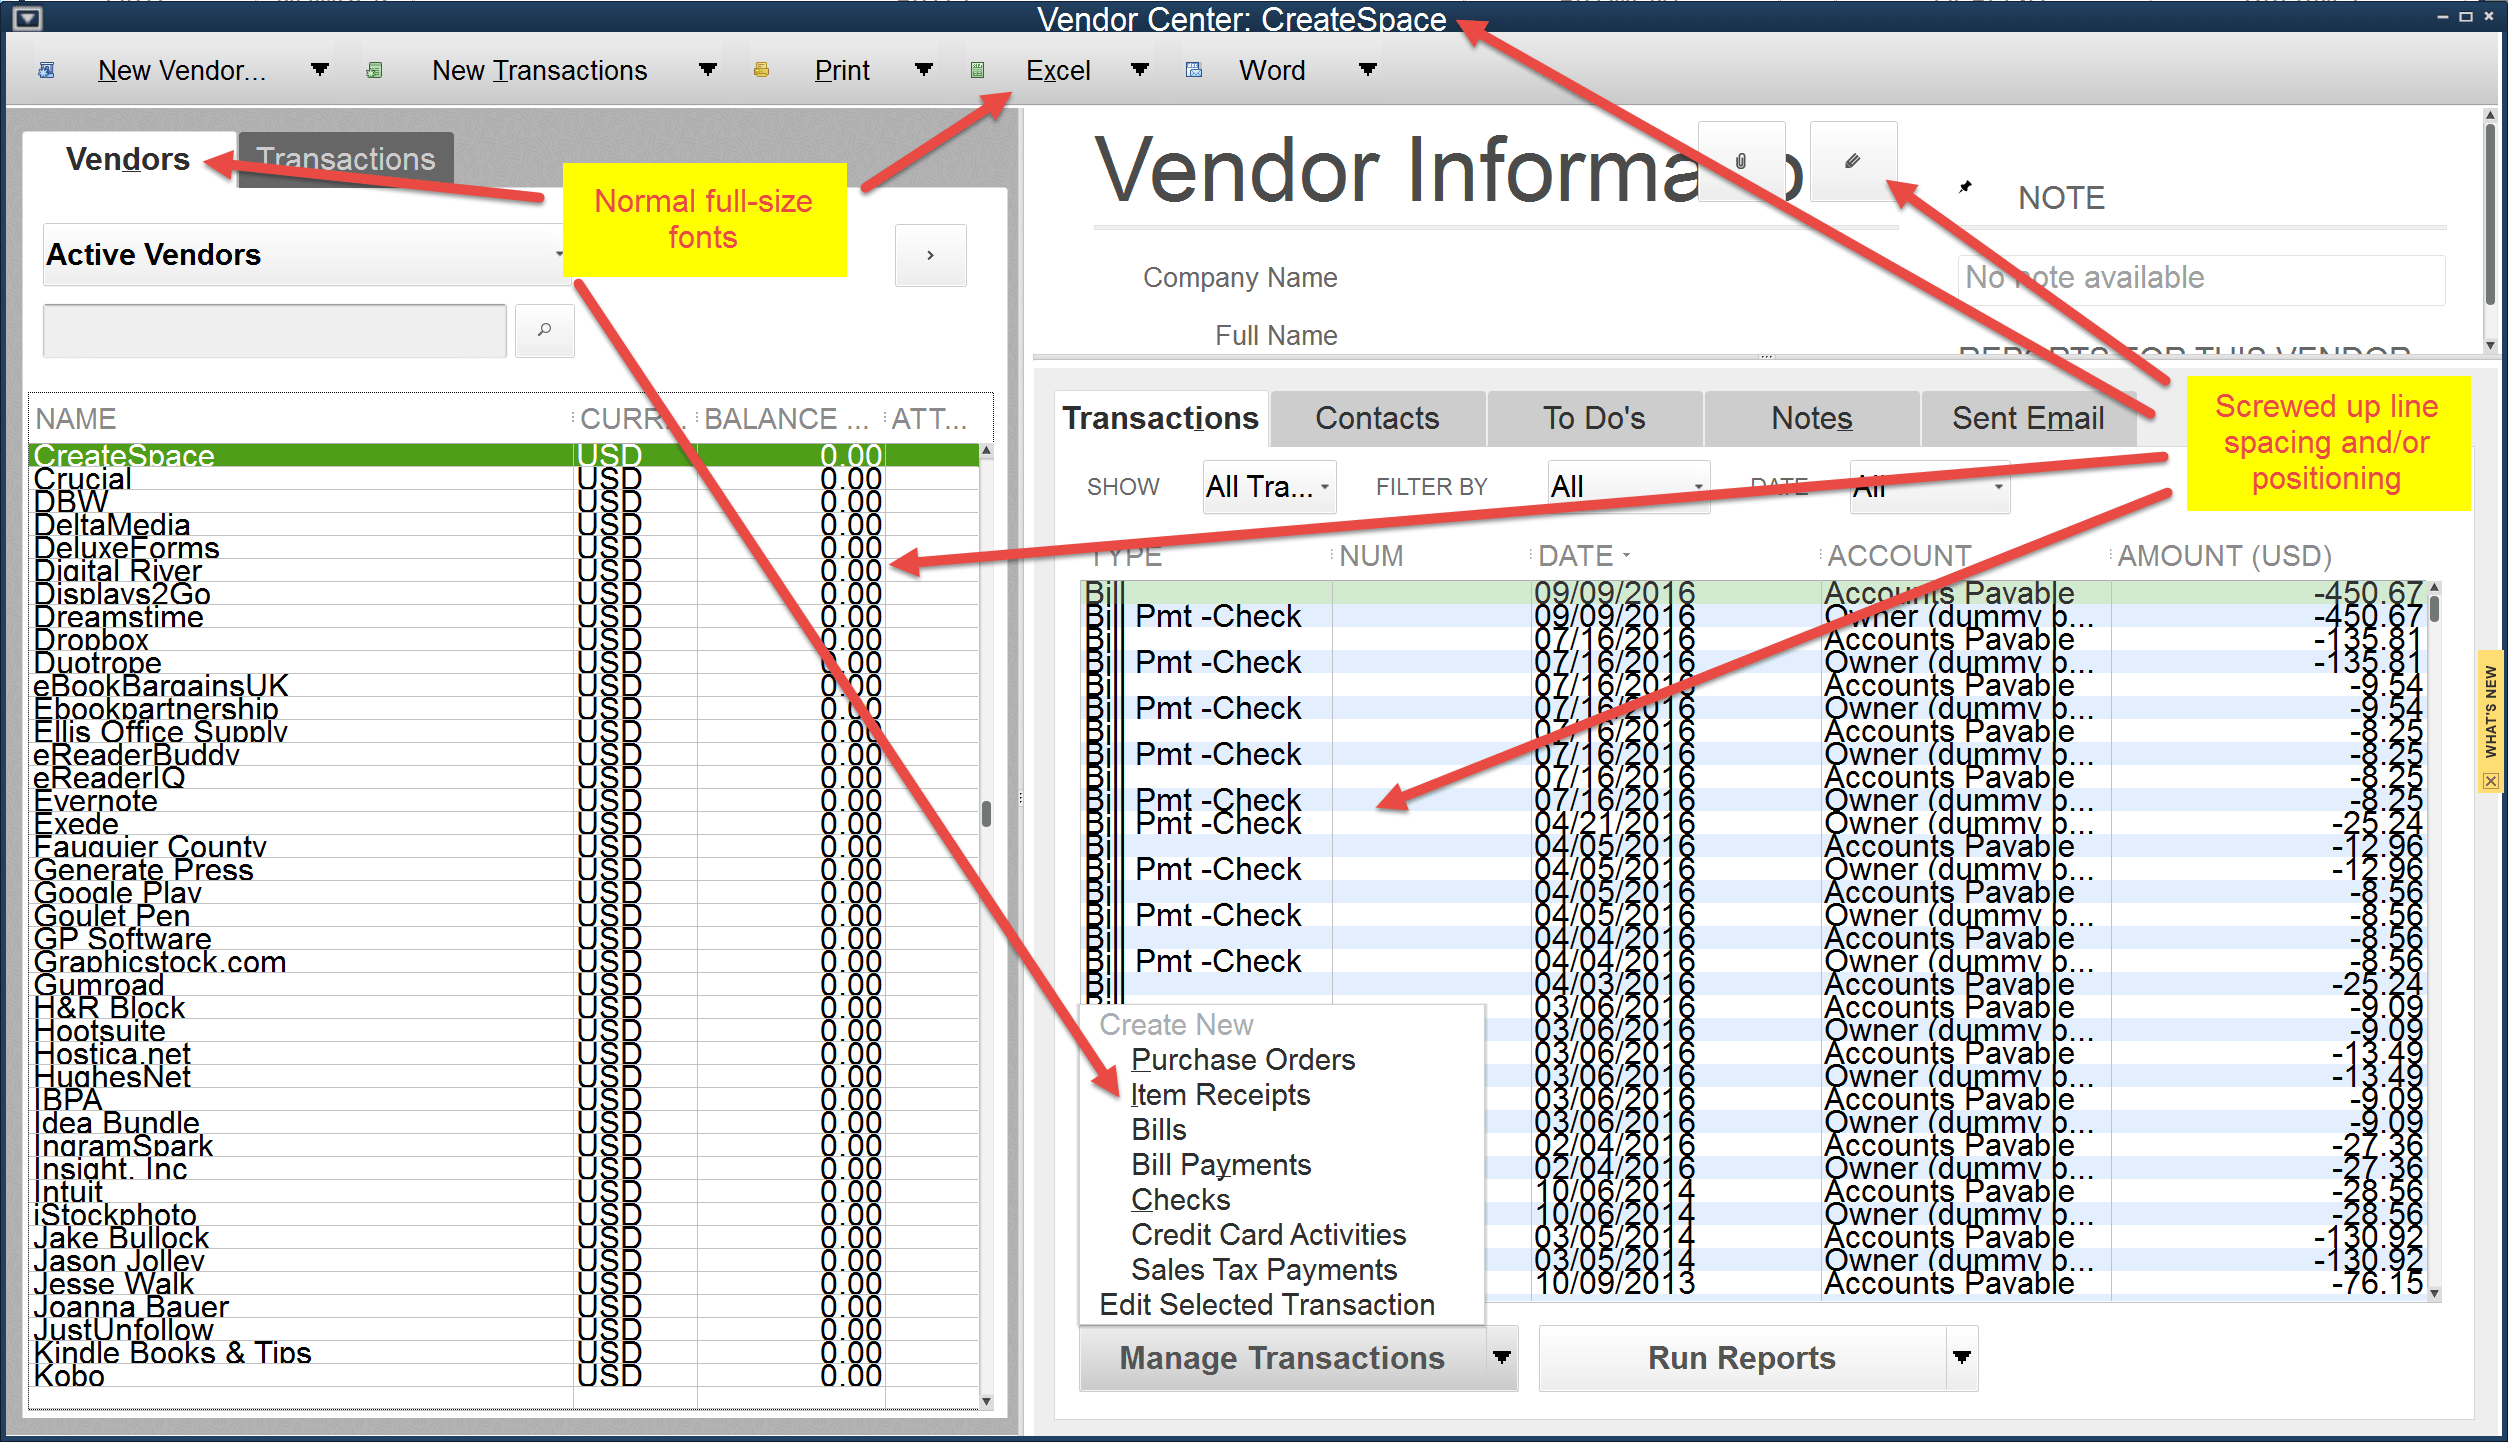Choose Credit Card Activities menu entry
This screenshot has width=2508, height=1442.
1268,1235
